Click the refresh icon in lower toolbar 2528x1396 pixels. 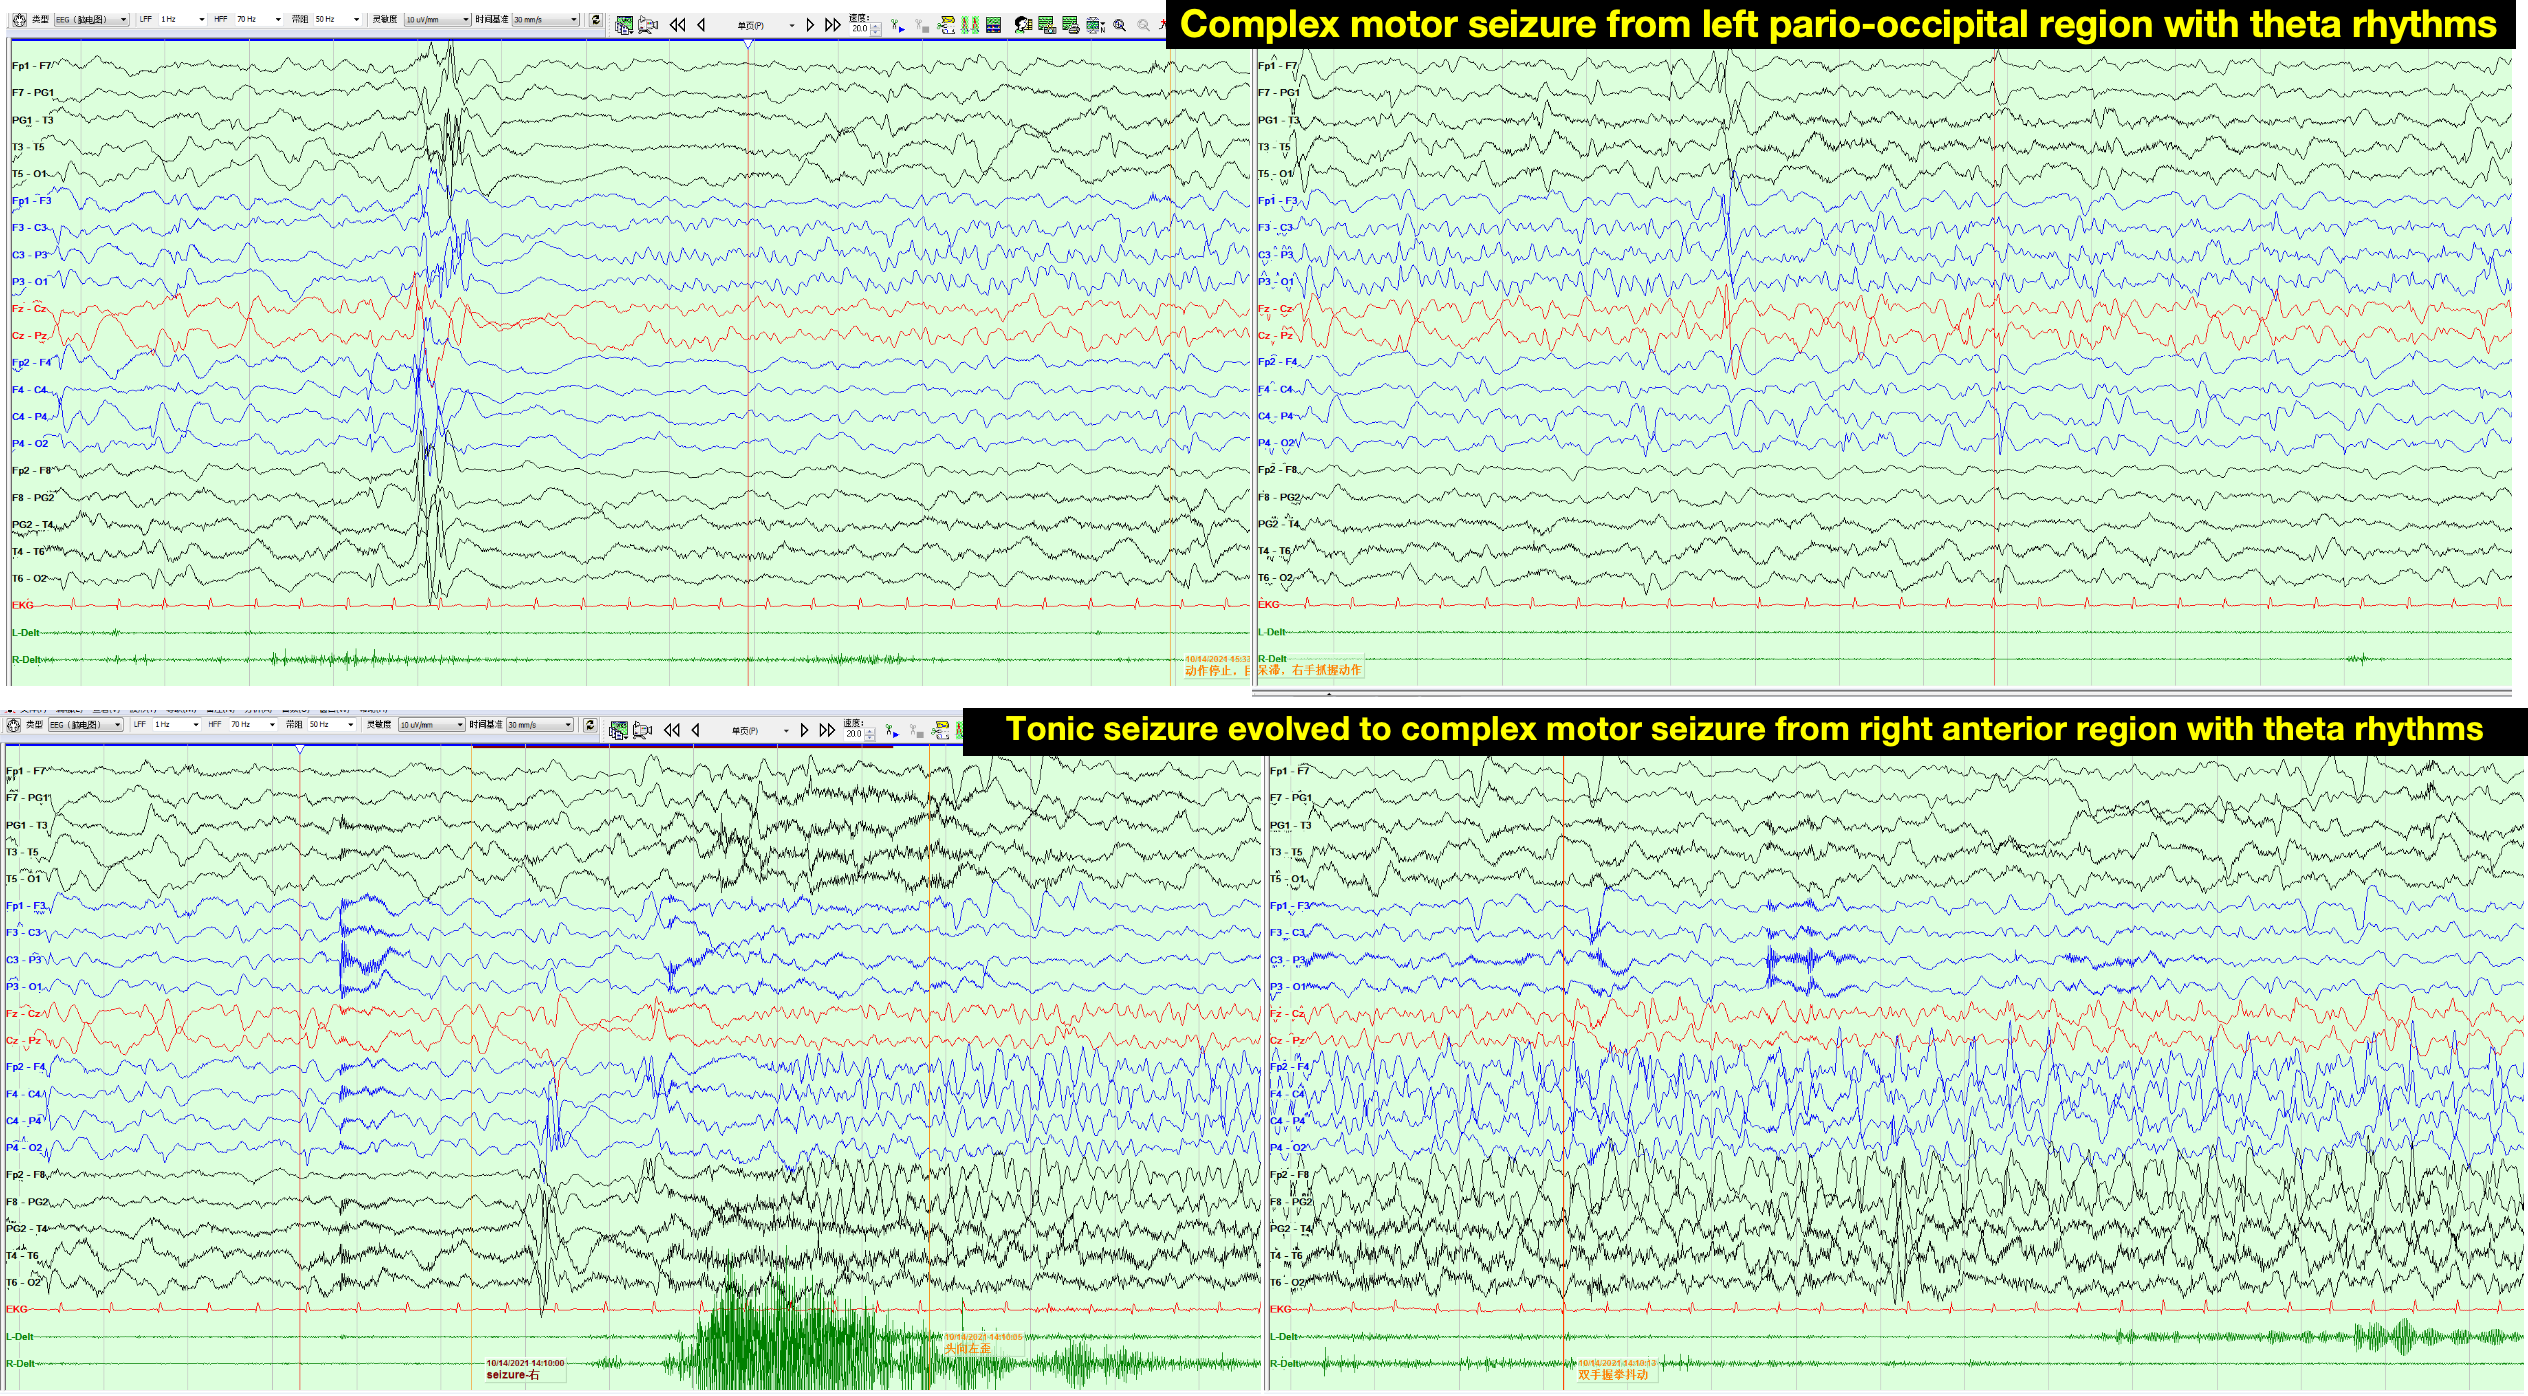click(x=590, y=725)
